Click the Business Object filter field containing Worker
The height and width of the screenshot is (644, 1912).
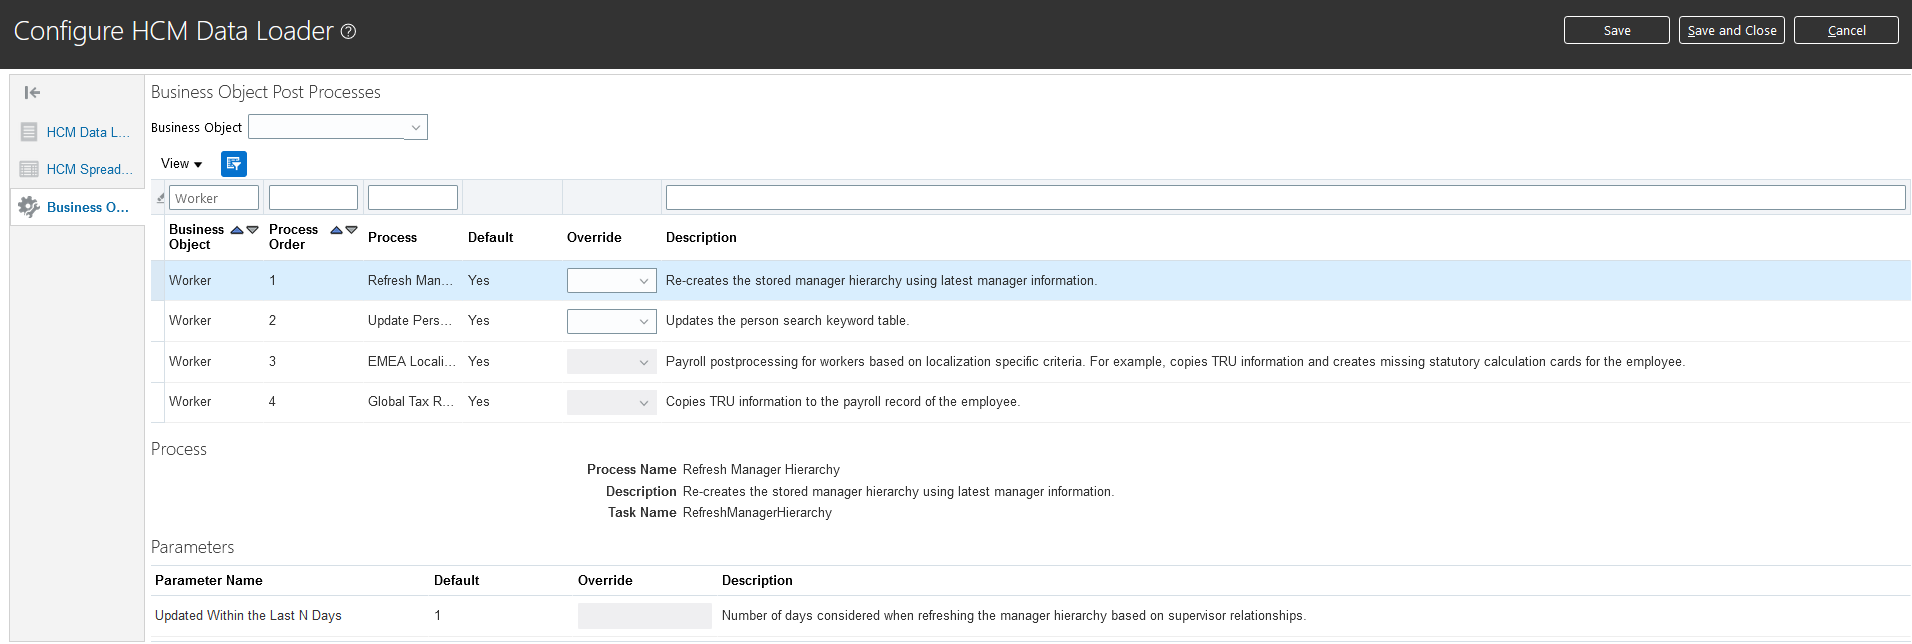click(x=214, y=198)
